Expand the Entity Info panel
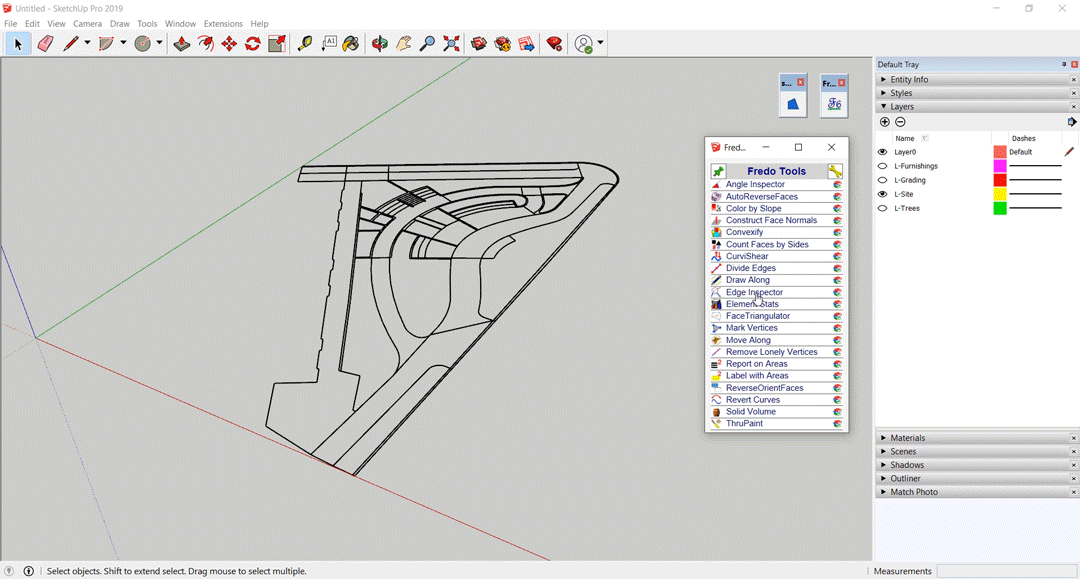This screenshot has height=579, width=1080. [x=908, y=80]
